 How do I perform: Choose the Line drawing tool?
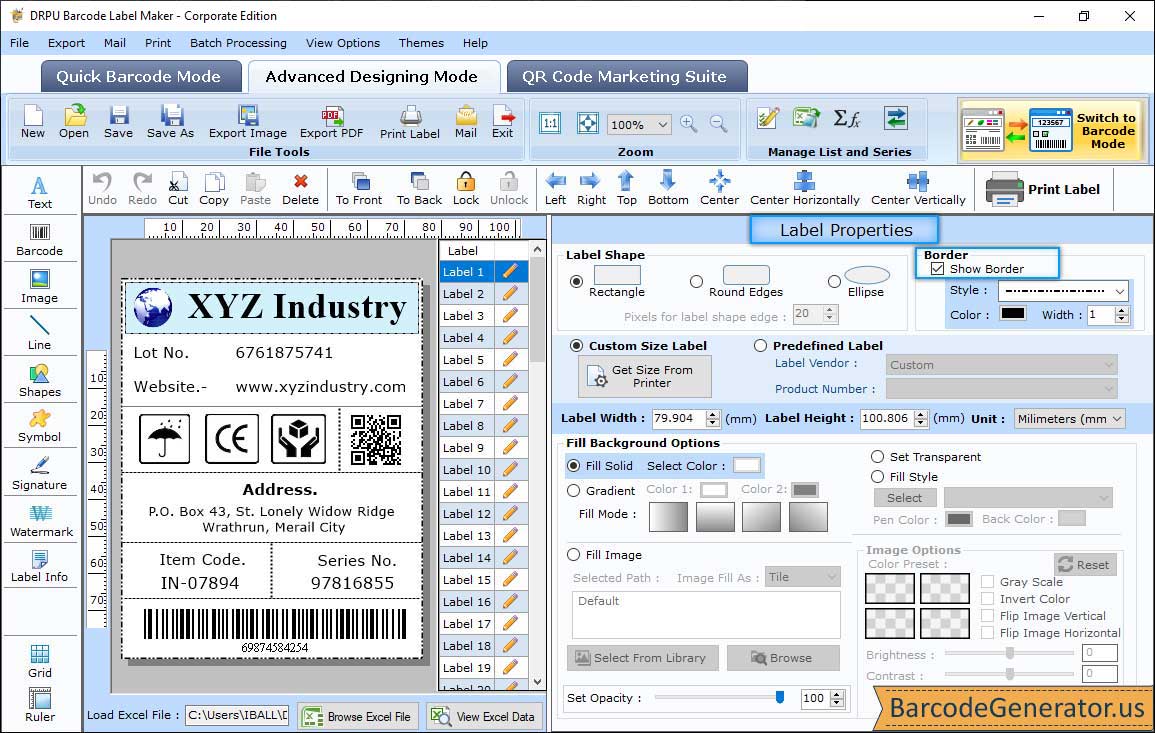pos(40,333)
